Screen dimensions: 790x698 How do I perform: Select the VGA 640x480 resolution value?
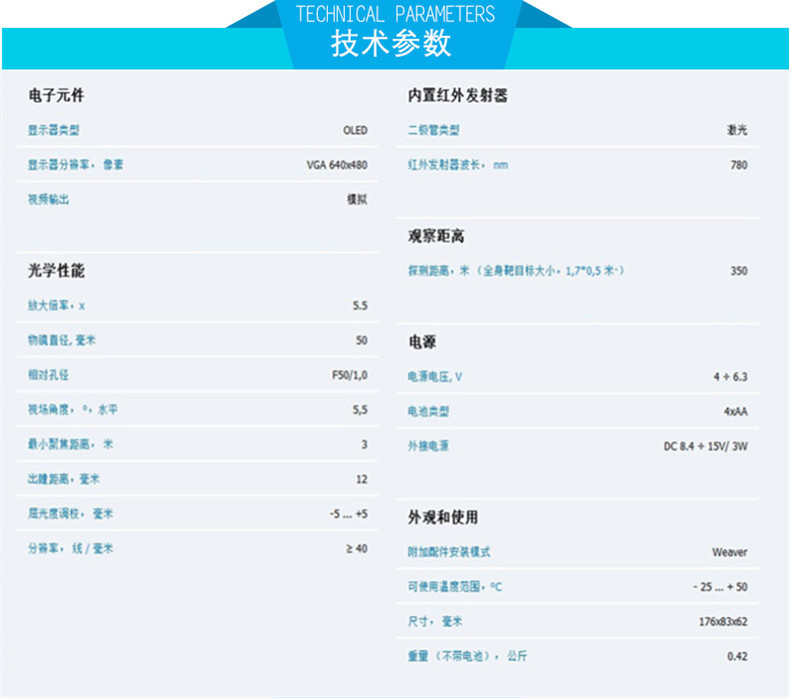tap(336, 165)
